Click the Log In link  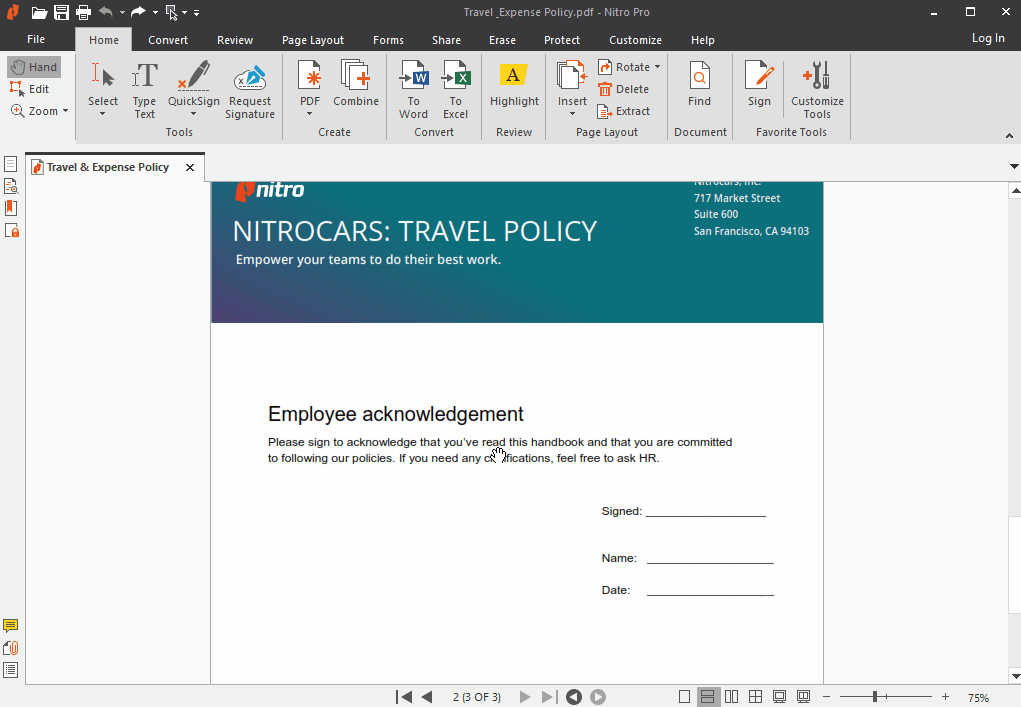pos(988,38)
